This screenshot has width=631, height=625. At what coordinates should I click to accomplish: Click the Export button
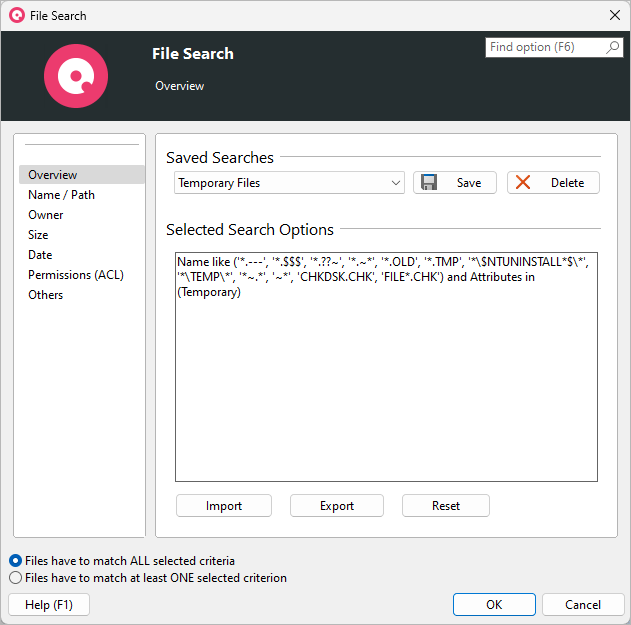[x=337, y=506]
